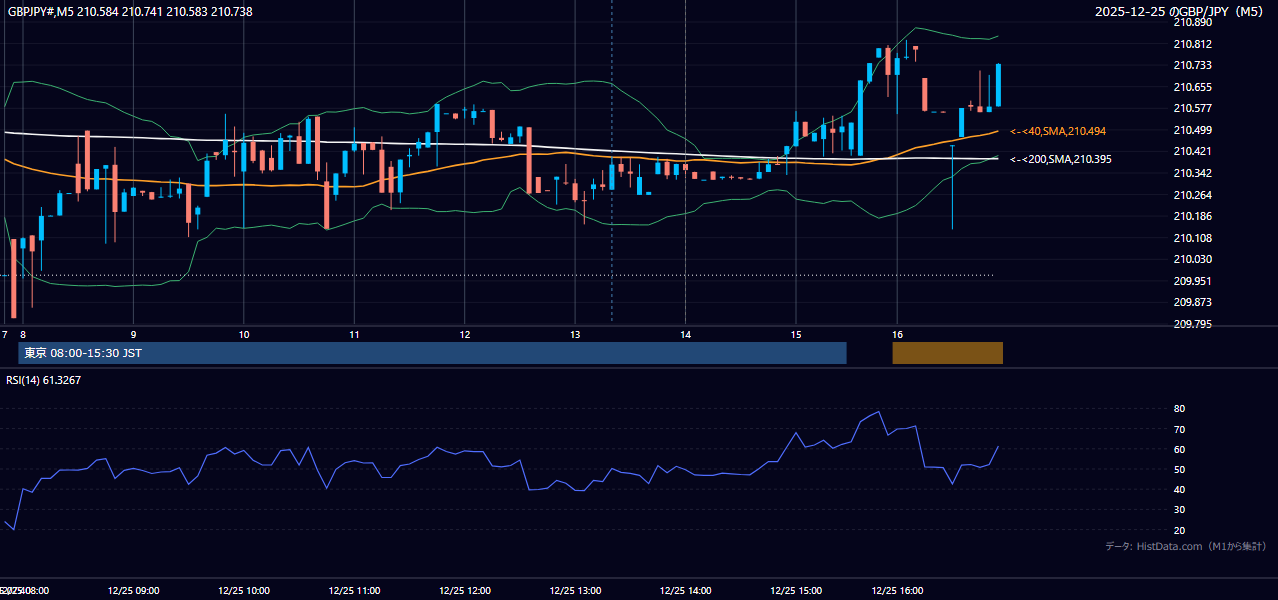Click price axis value 210.890

[x=1191, y=22]
